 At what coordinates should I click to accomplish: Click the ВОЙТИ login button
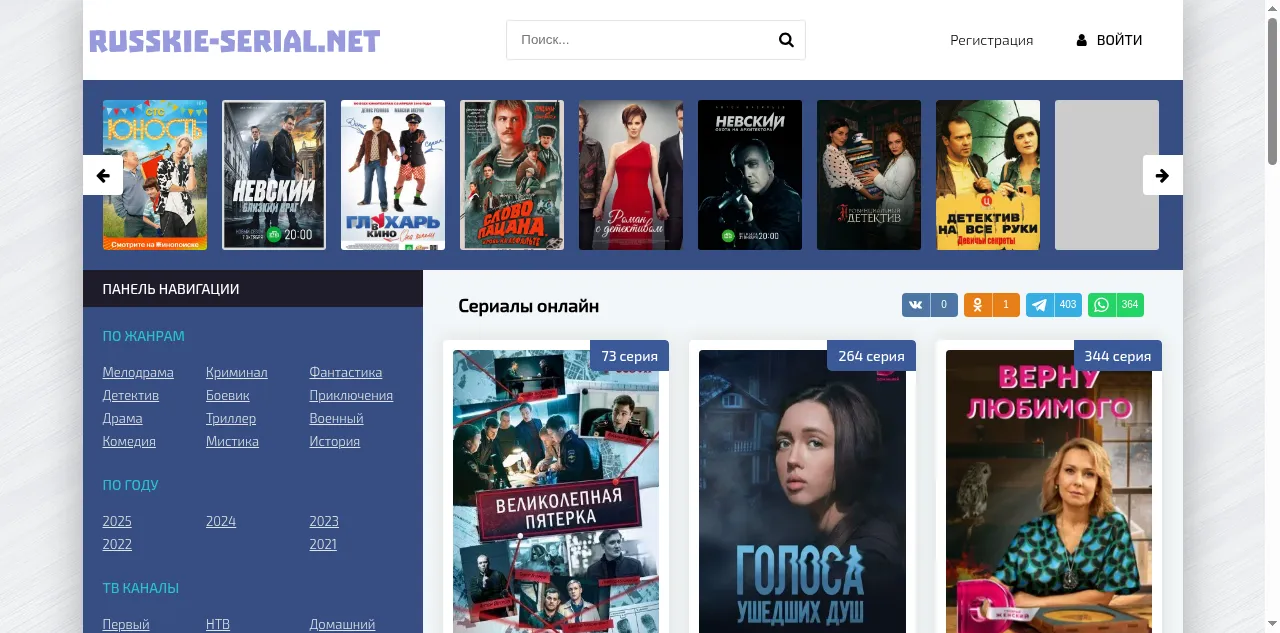point(1109,40)
